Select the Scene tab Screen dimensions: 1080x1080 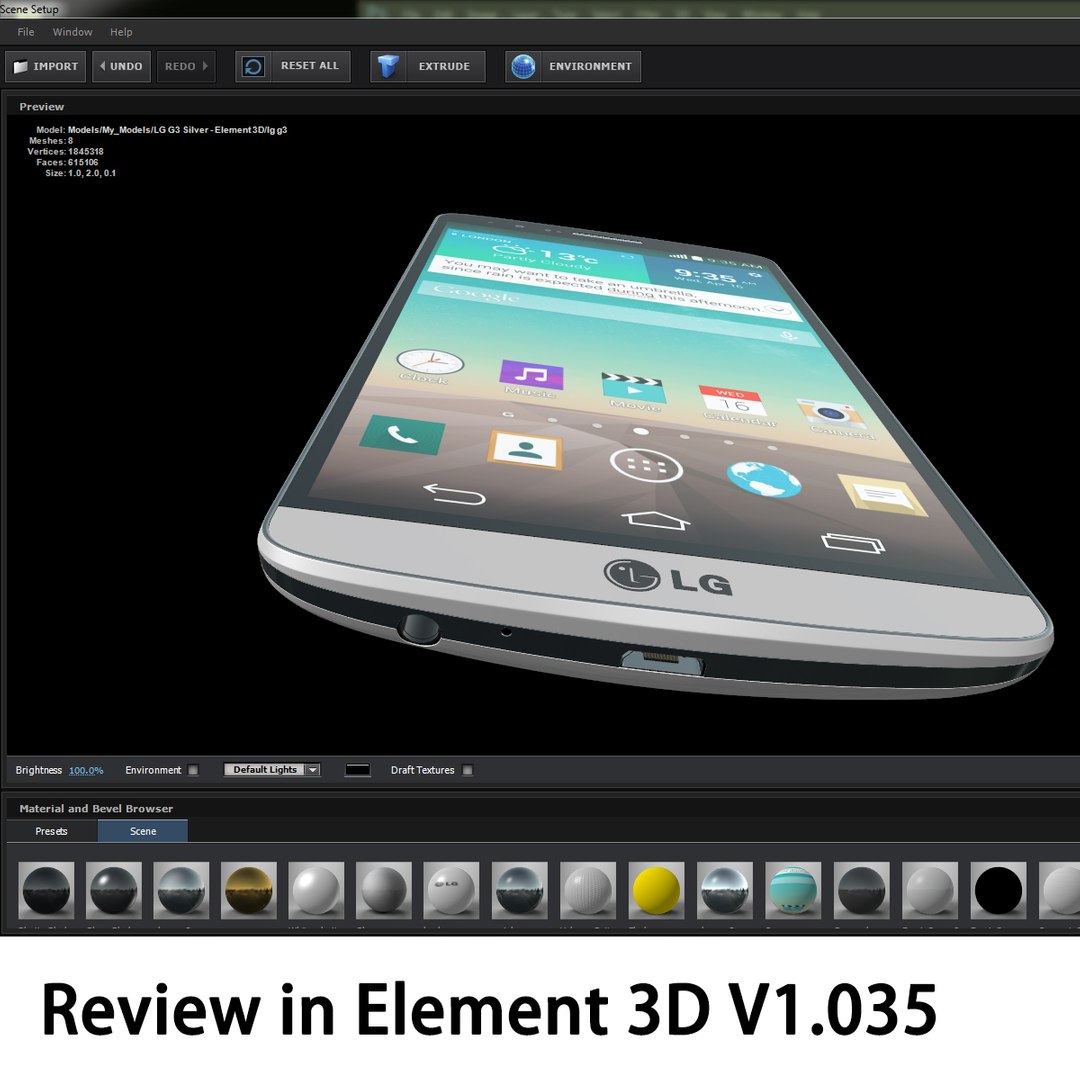point(143,831)
